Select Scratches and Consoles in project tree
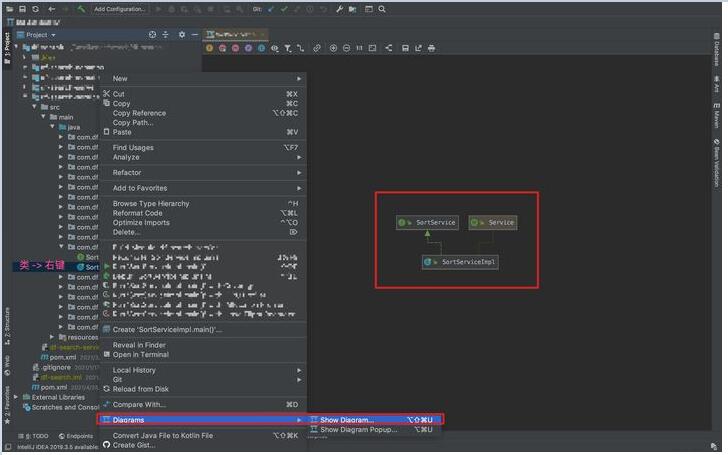Image resolution: width=728 pixels, height=455 pixels. [x=61, y=407]
